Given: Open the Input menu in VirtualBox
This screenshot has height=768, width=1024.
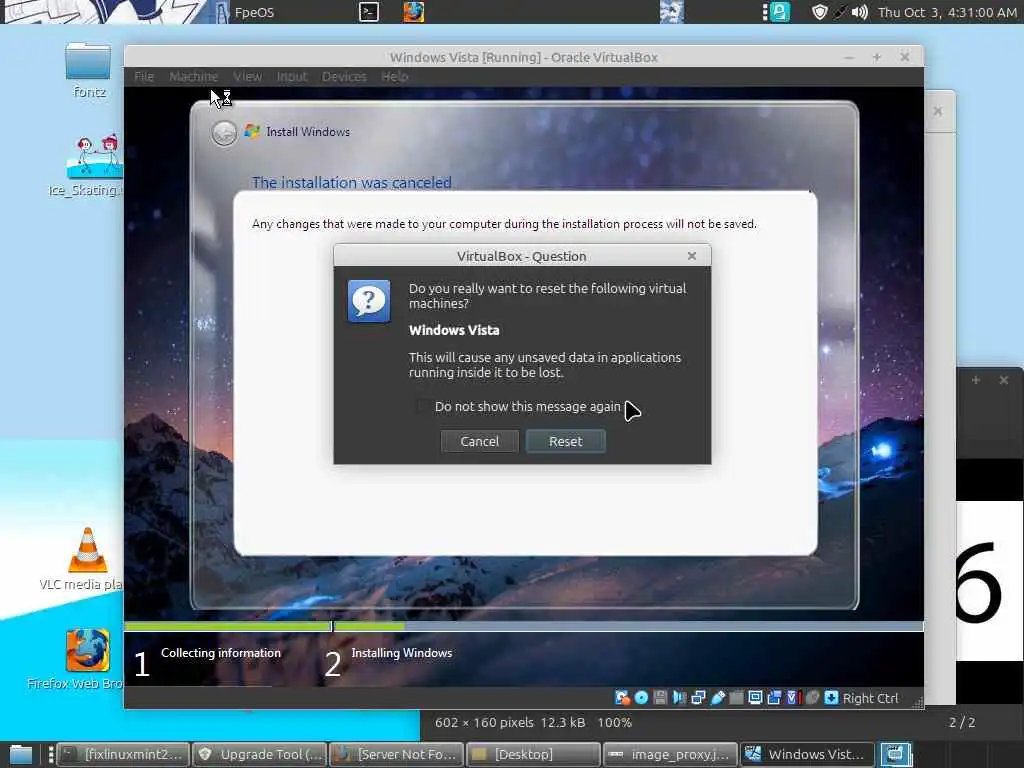Looking at the screenshot, I should pos(291,76).
